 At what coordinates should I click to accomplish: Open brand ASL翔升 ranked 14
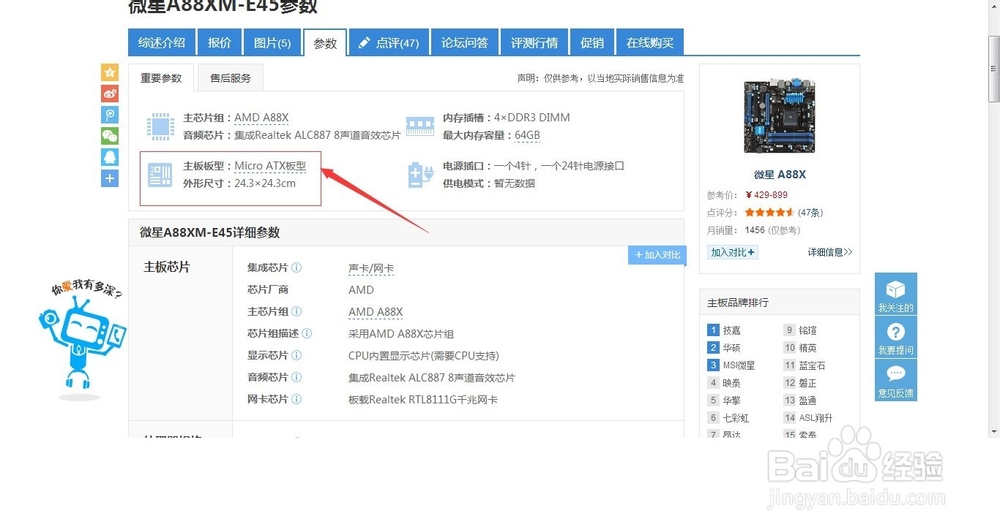816,418
